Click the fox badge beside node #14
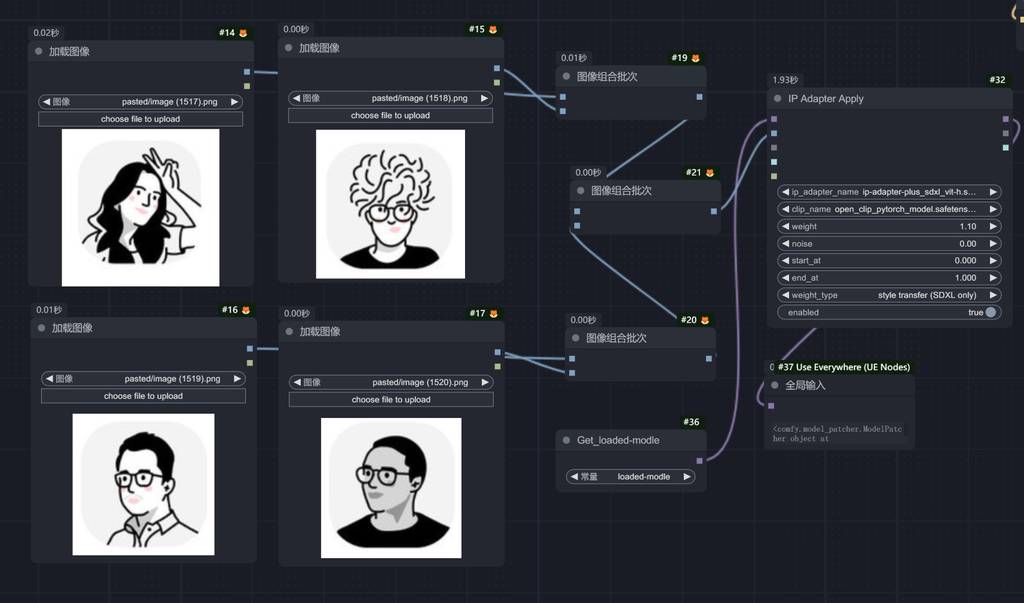The image size is (1024, 603). tap(243, 33)
